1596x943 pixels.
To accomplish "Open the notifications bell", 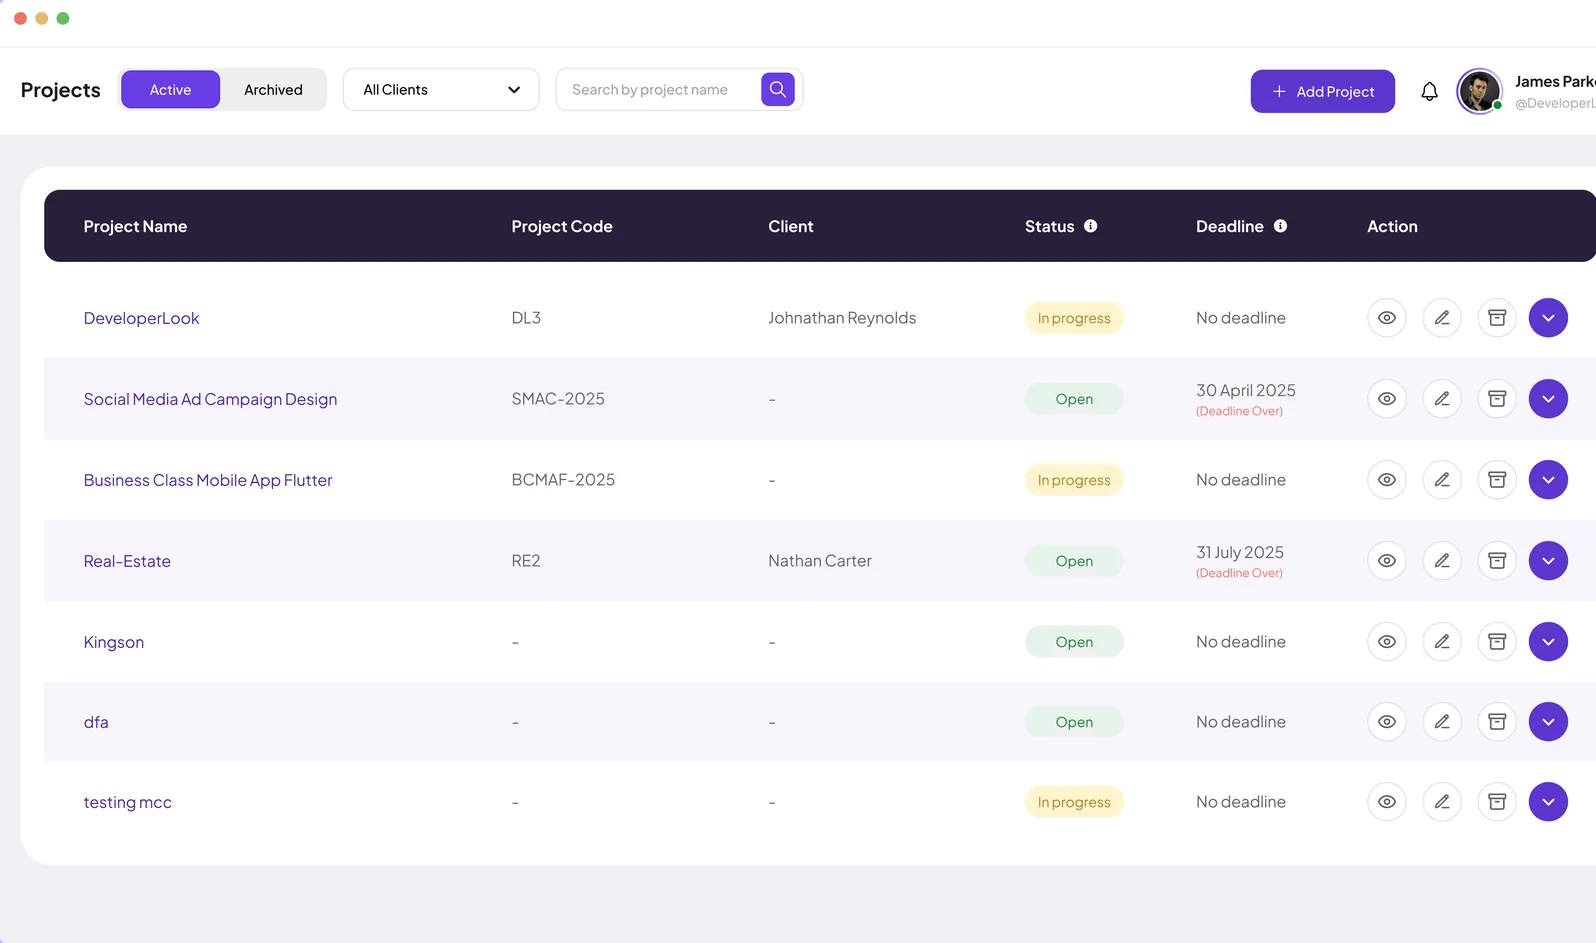I will 1430,92.
